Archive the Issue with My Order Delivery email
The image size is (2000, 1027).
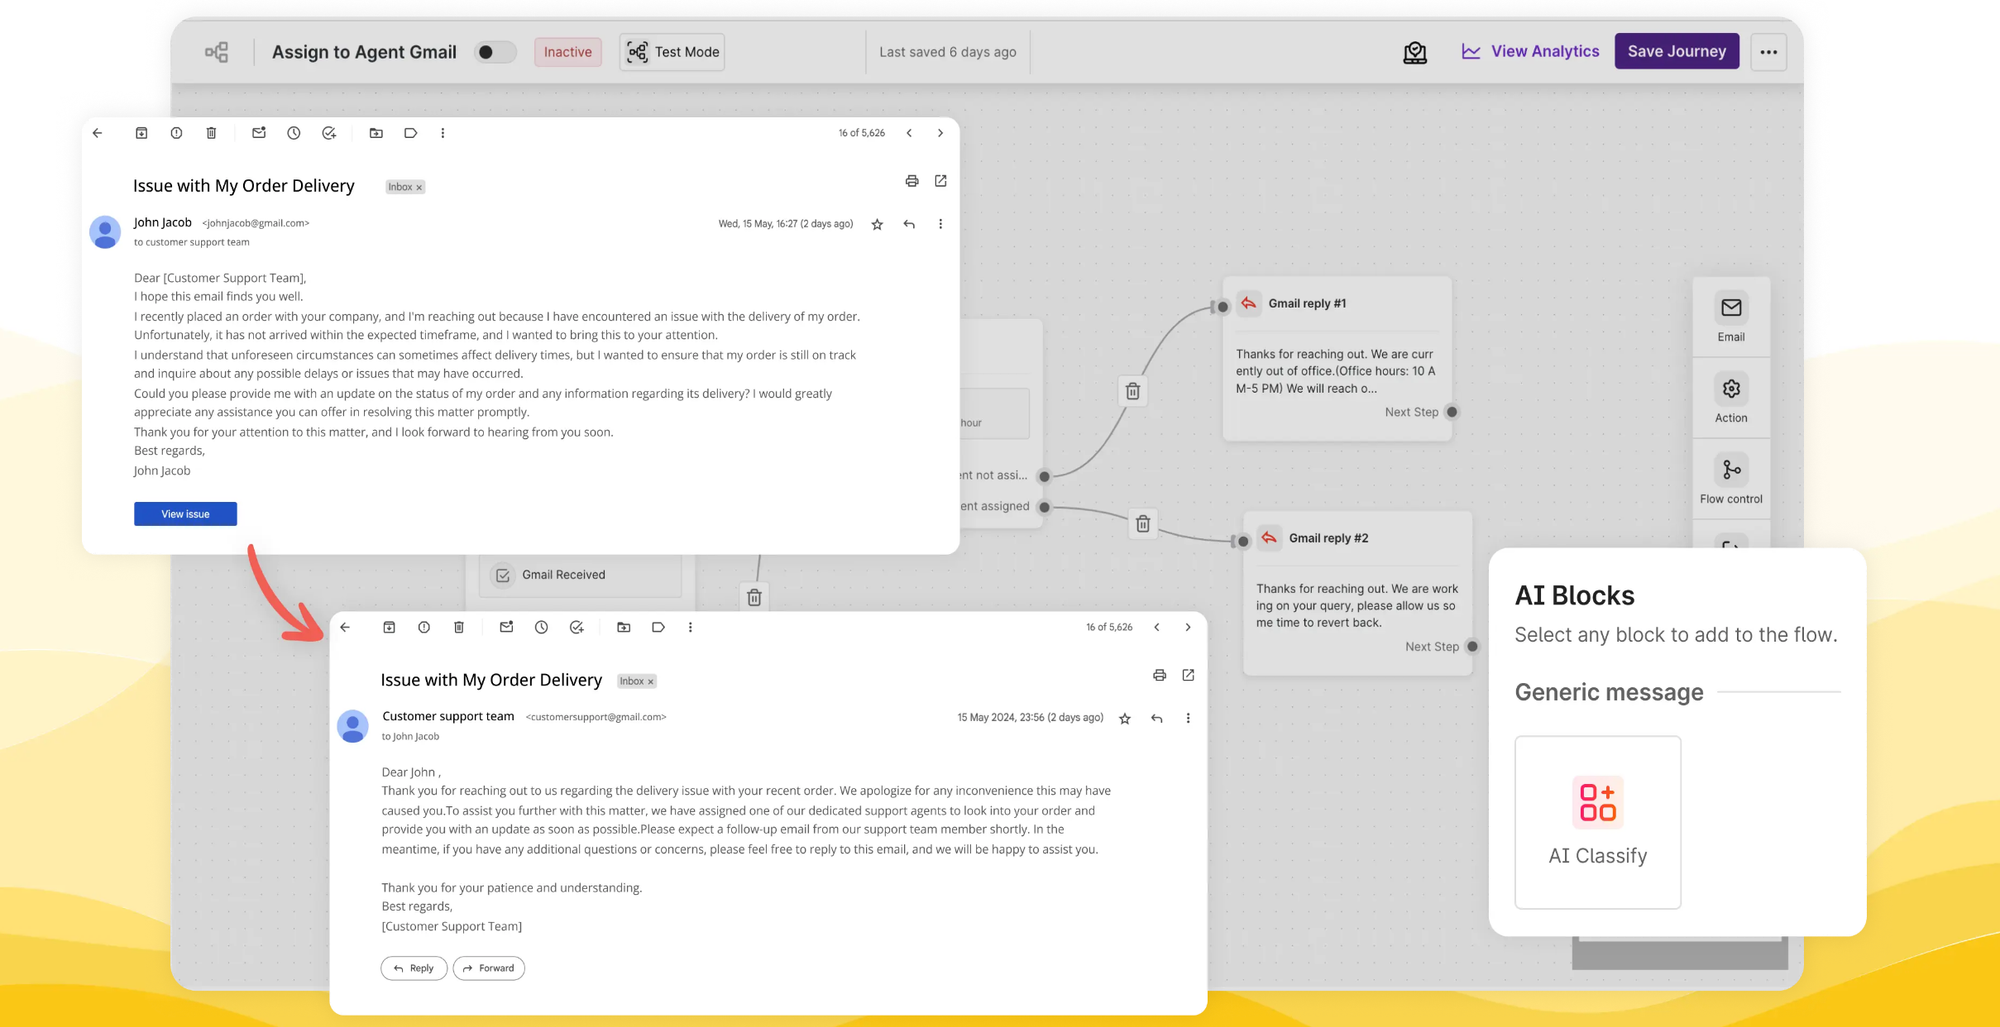tap(141, 132)
